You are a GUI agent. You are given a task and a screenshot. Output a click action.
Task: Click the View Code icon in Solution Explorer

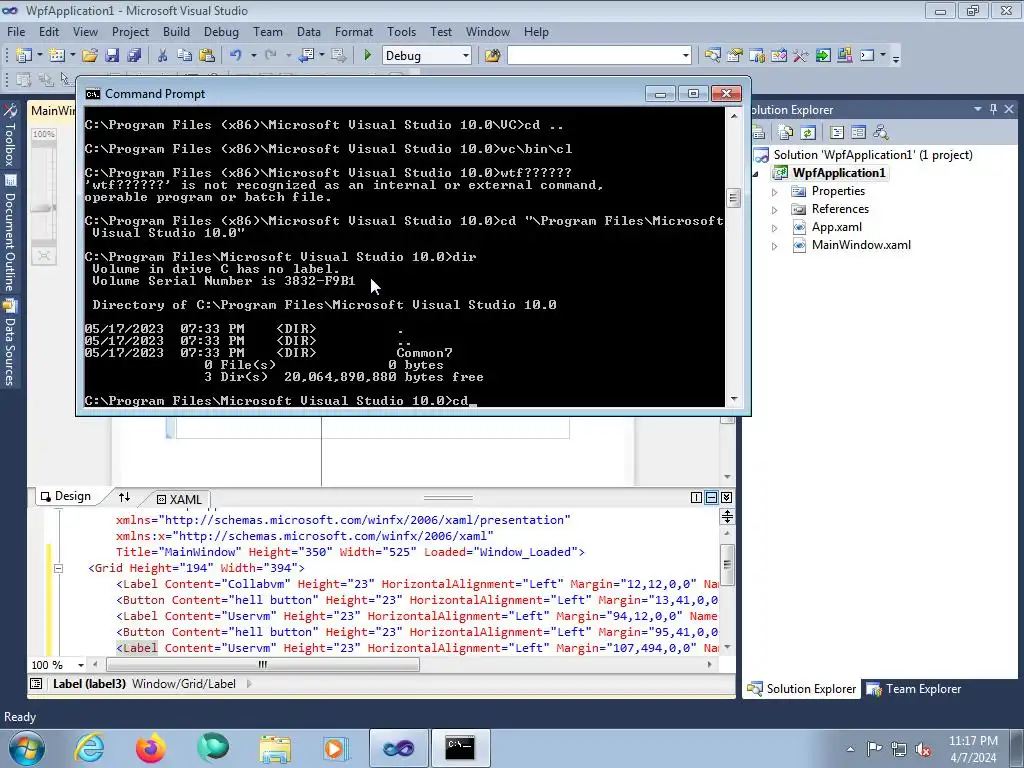pos(837,133)
